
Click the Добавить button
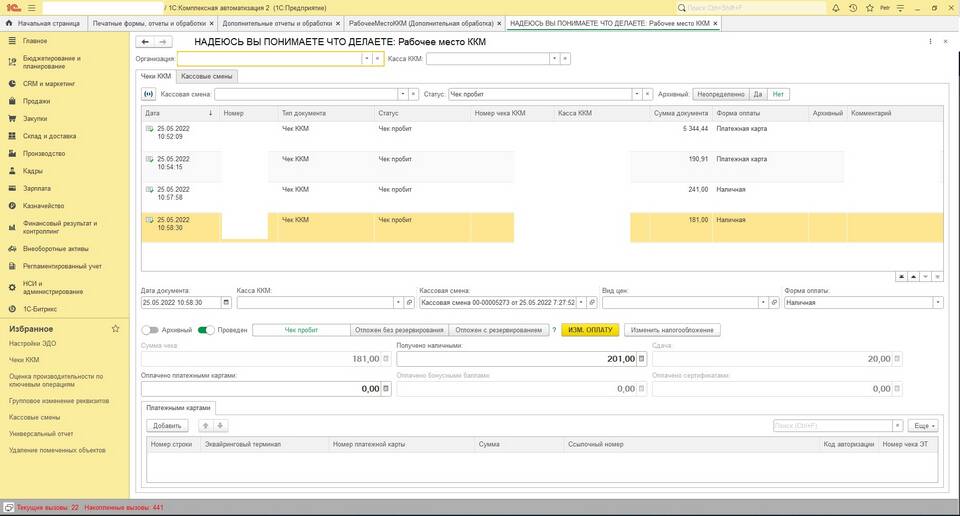point(167,425)
